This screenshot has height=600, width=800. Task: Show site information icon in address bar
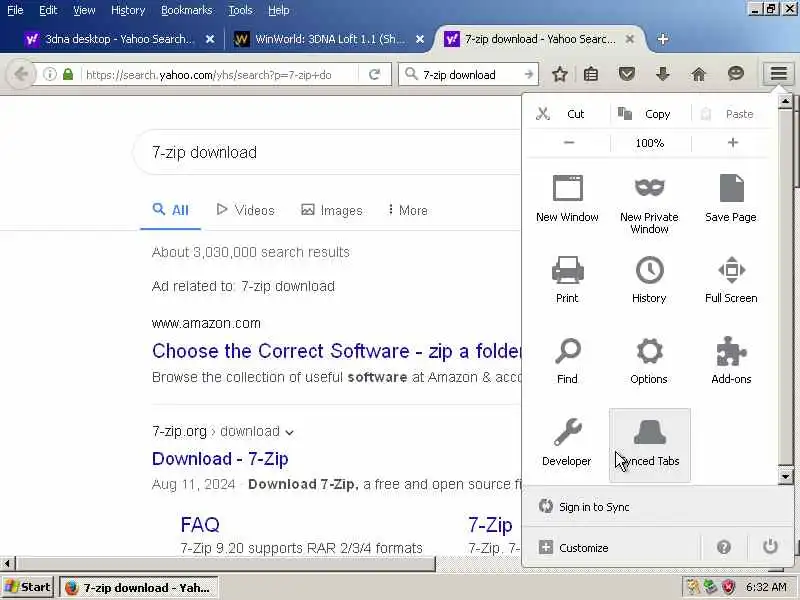pos(49,74)
